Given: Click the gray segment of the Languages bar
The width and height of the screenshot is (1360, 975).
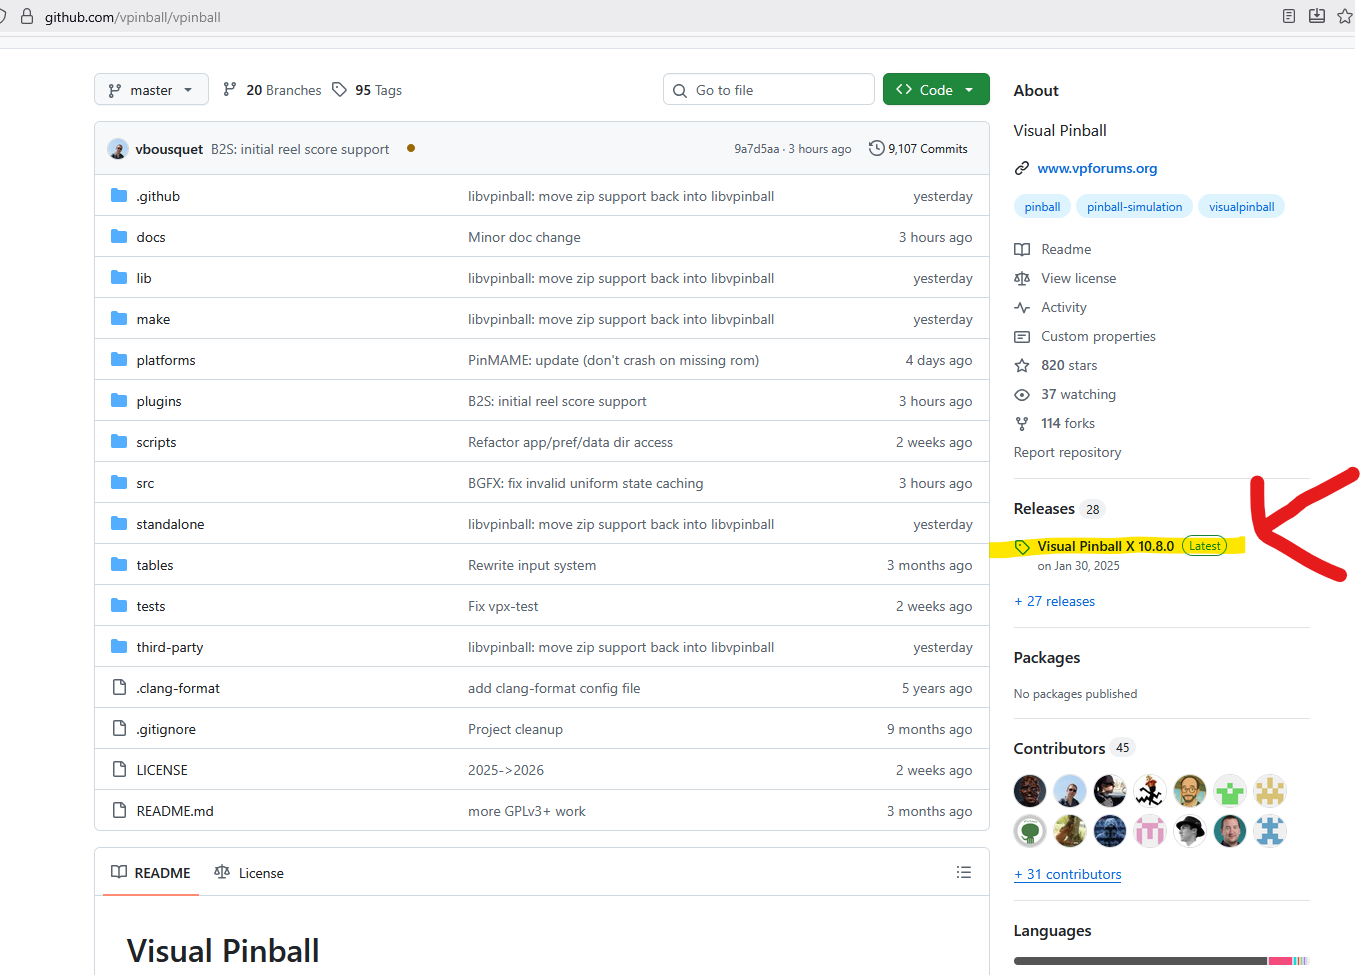Looking at the screenshot, I should pos(1141,961).
